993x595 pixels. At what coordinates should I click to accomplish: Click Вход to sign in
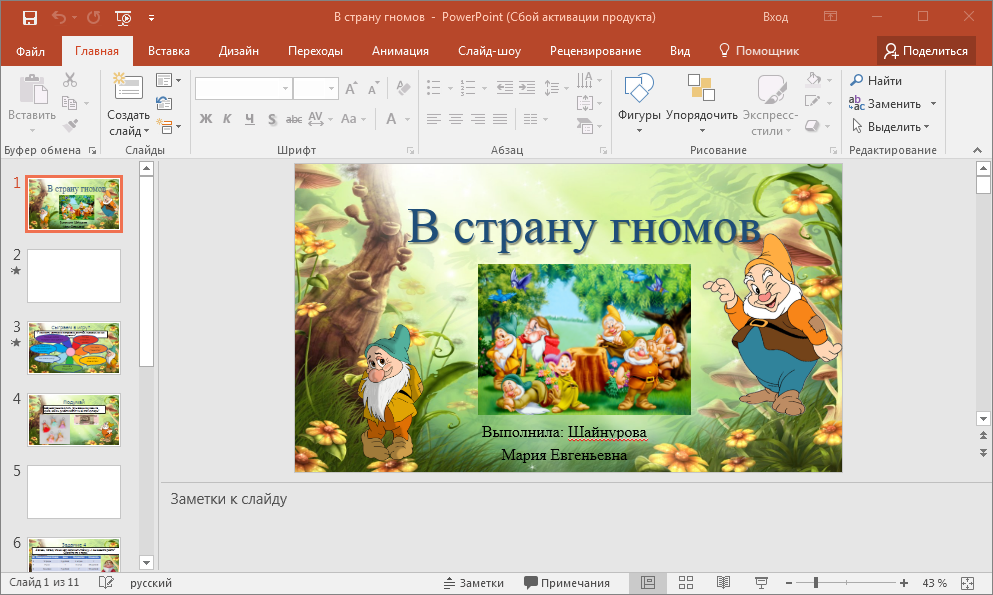[775, 17]
